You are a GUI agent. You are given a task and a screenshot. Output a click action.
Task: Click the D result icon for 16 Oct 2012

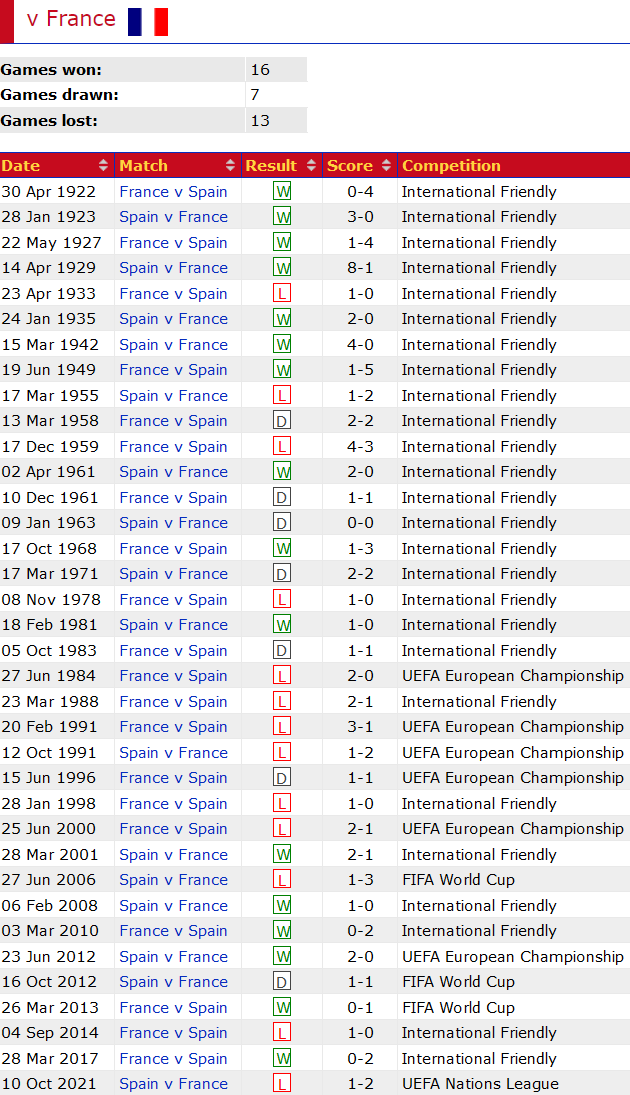click(282, 982)
